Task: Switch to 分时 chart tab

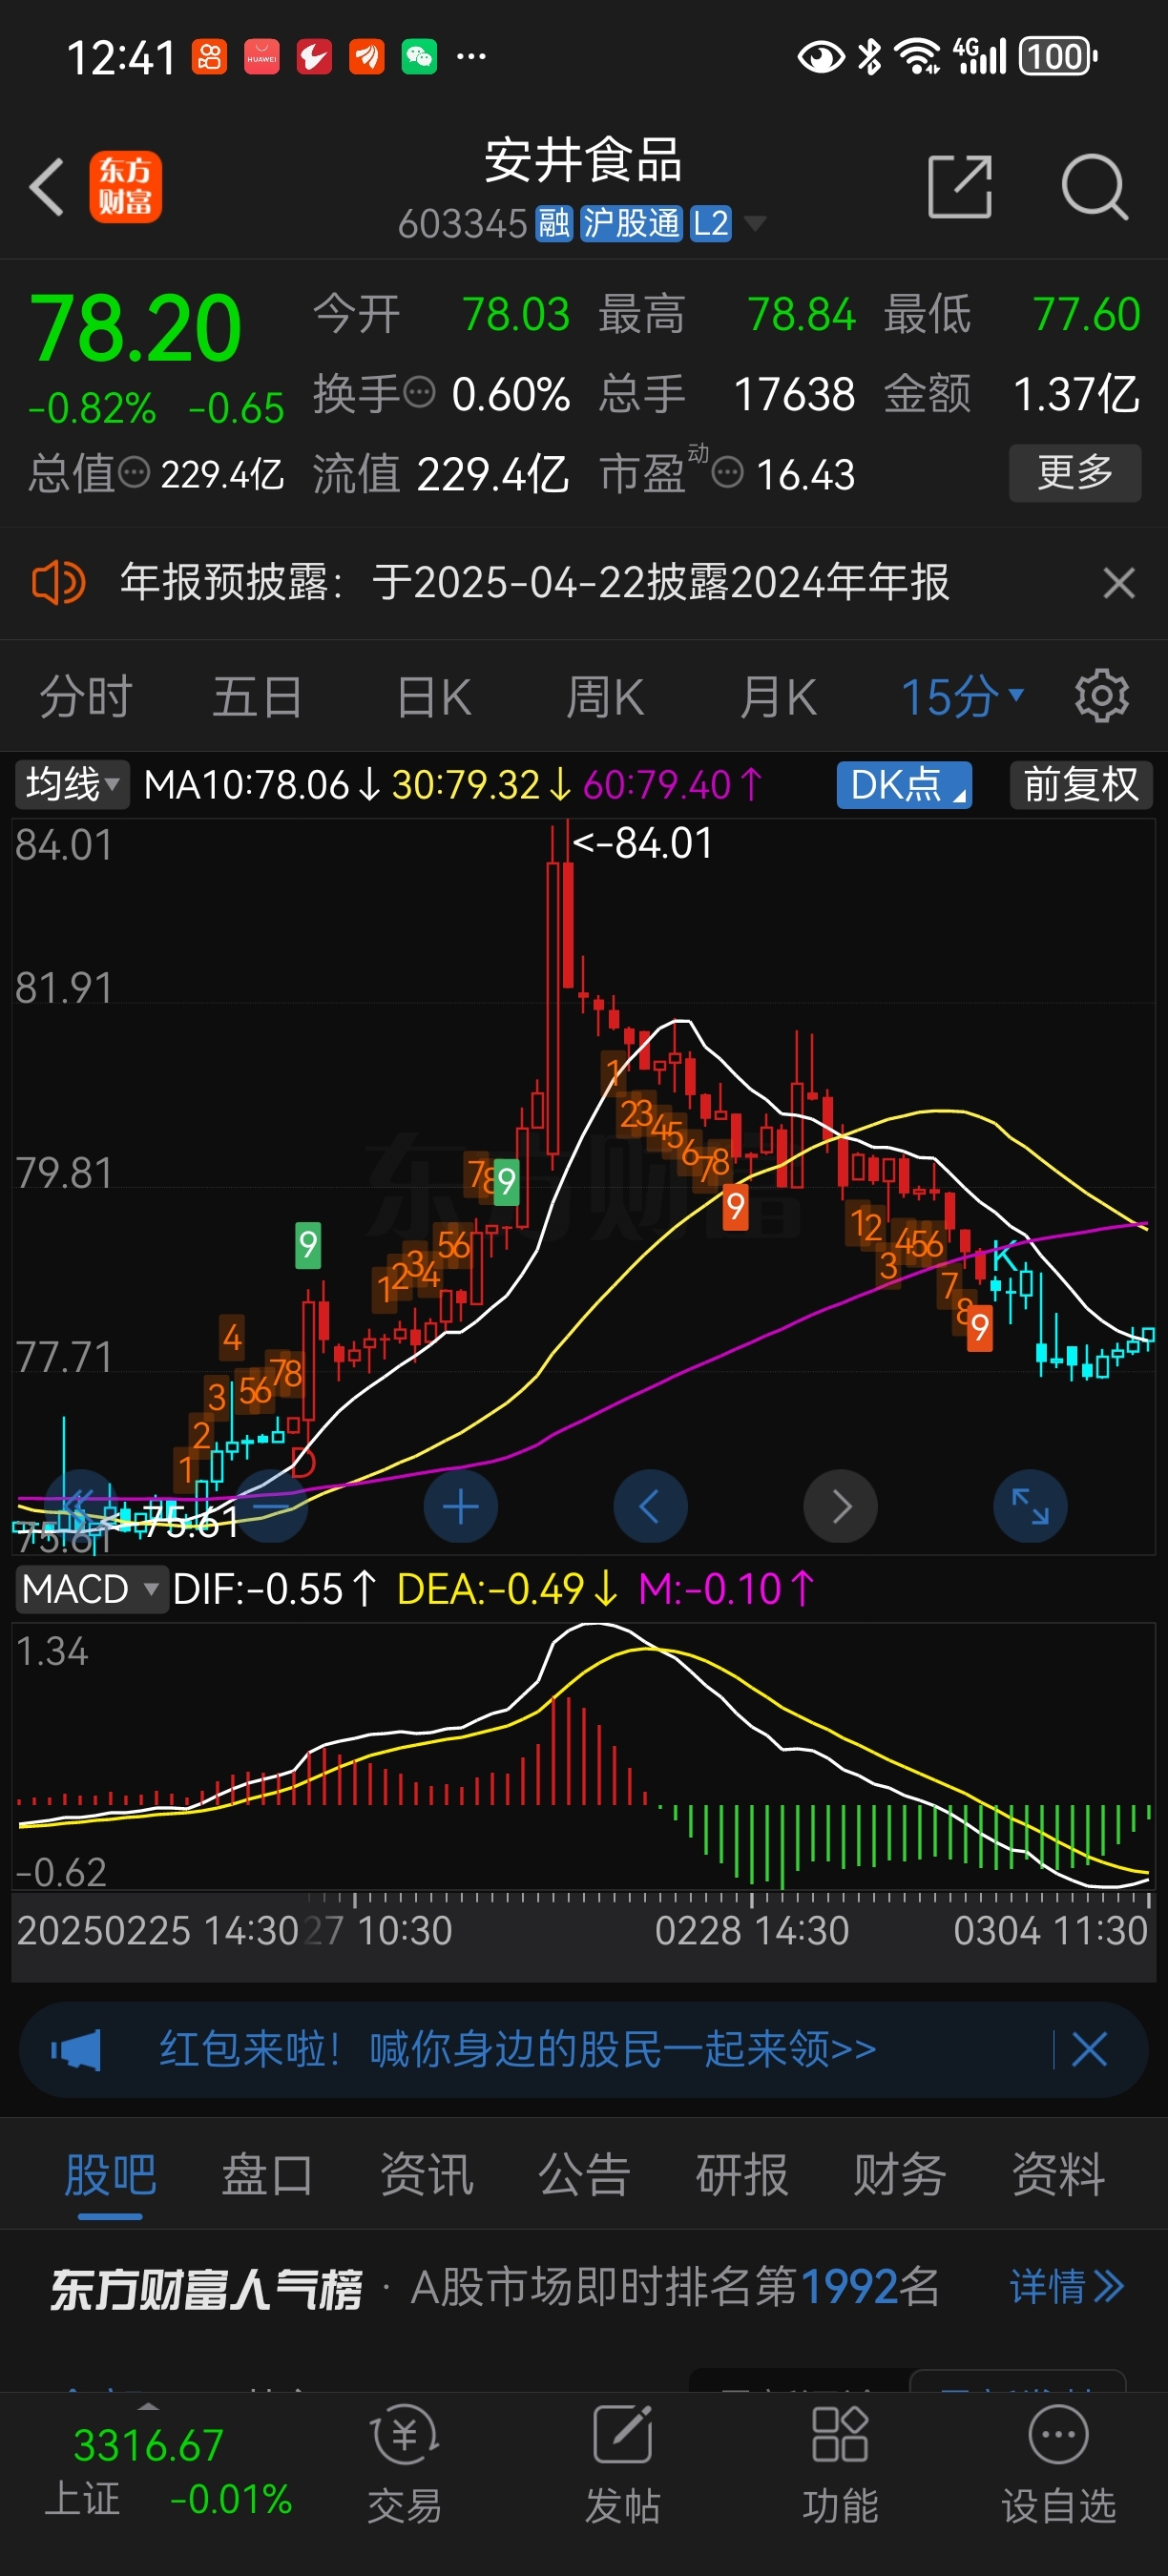Action: [x=86, y=696]
